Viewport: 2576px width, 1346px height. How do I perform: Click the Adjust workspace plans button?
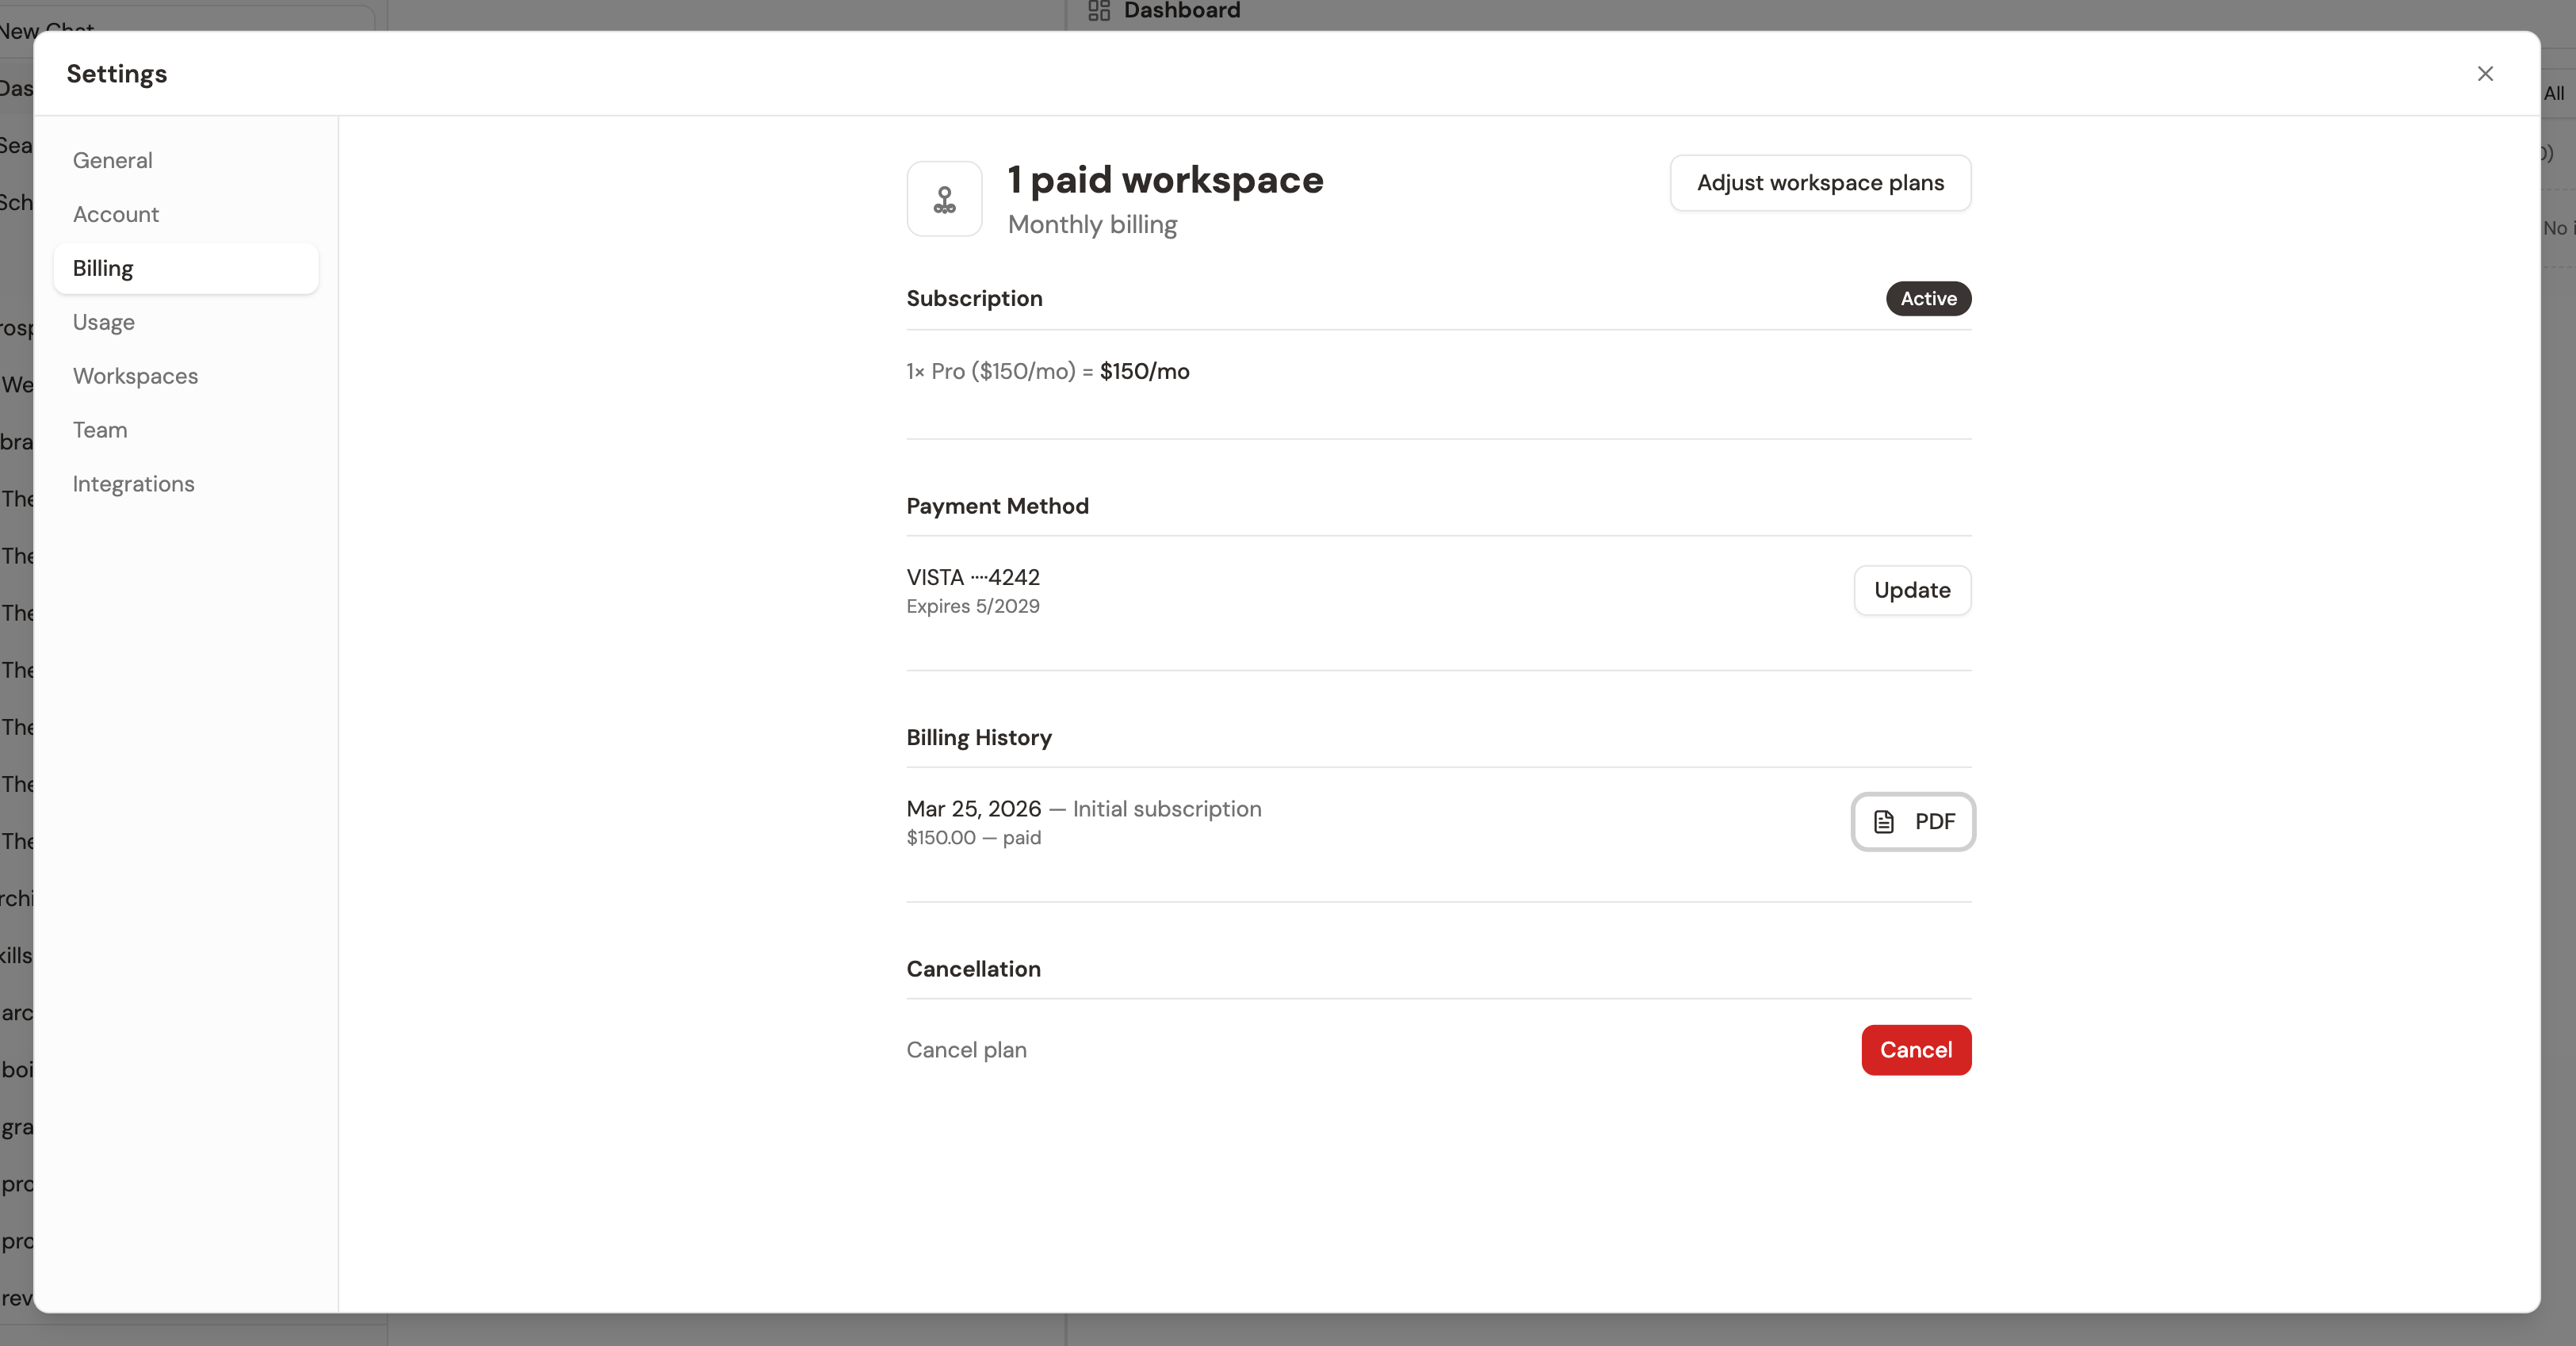tap(1820, 182)
